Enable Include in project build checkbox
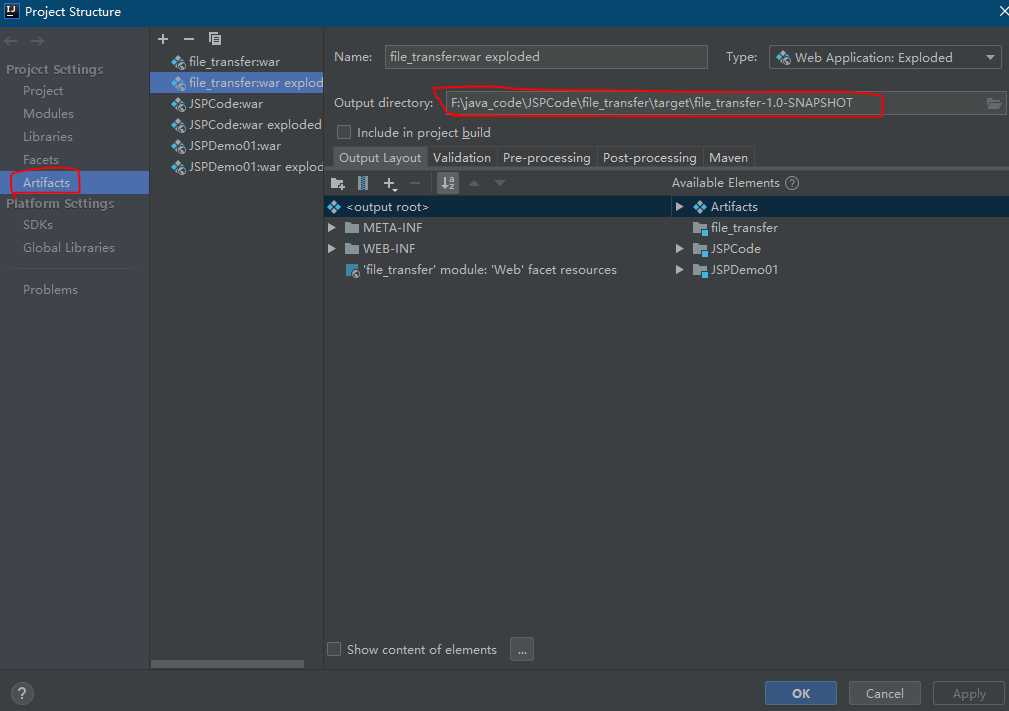 click(344, 133)
